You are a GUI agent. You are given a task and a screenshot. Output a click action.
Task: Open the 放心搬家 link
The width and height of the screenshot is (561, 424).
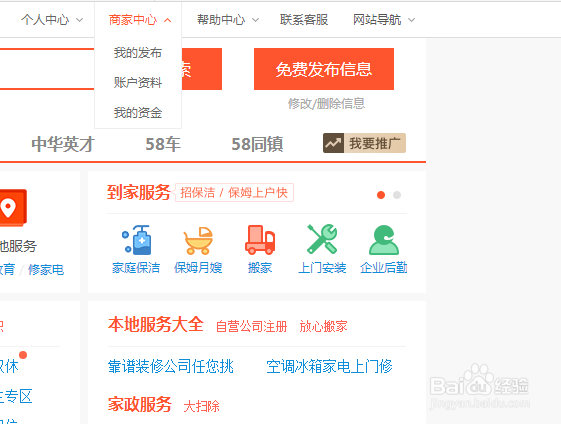tap(323, 326)
